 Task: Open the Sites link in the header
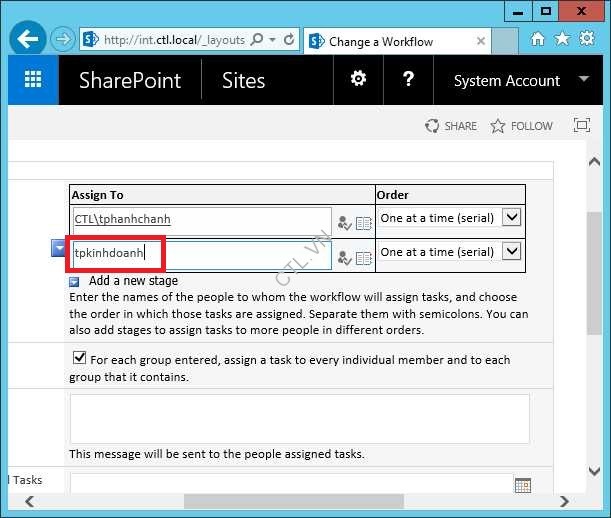pos(243,81)
